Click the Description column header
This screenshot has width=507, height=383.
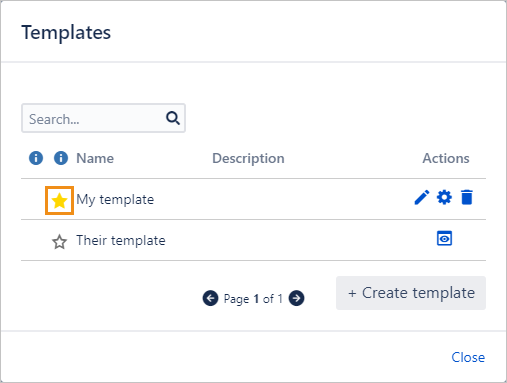248,158
